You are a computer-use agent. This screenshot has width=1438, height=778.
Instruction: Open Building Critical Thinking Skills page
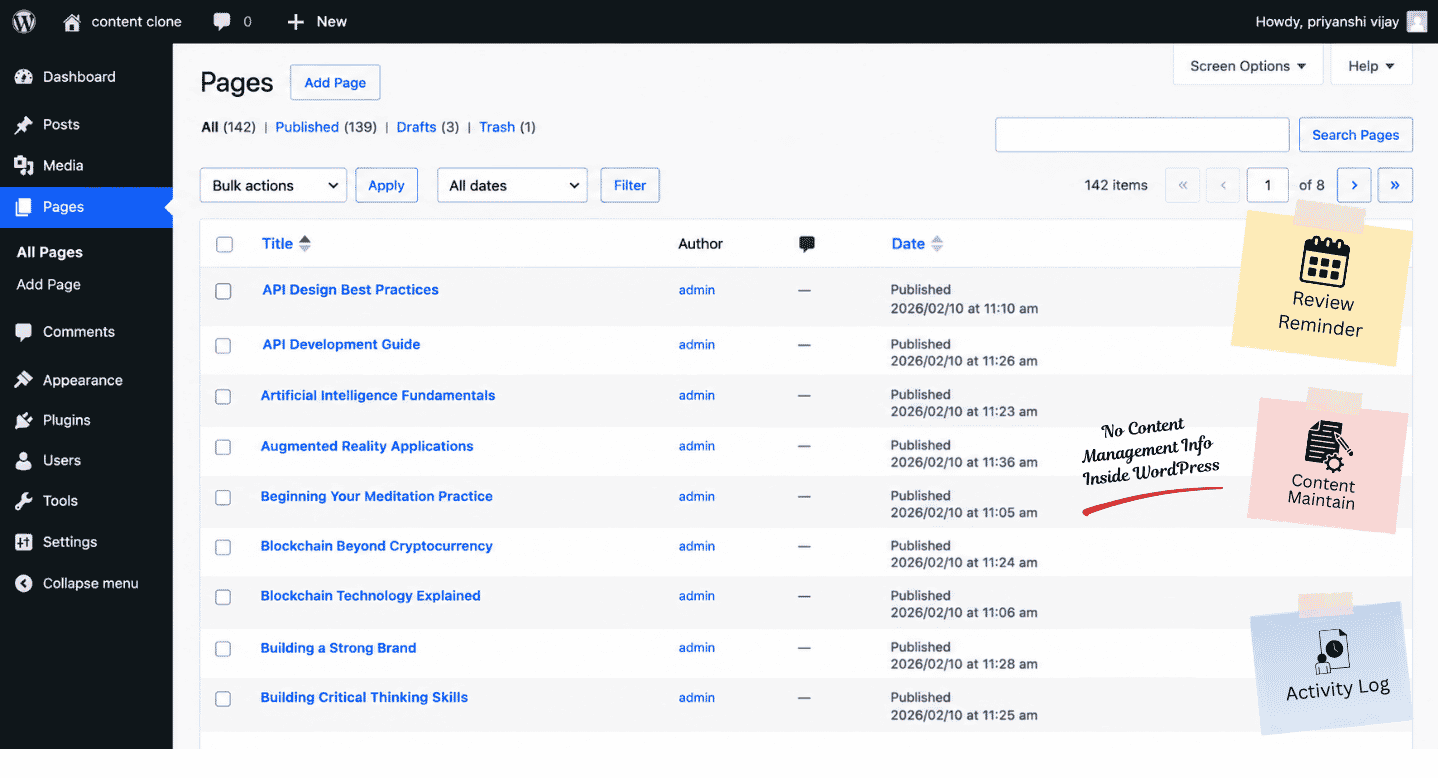coord(364,698)
